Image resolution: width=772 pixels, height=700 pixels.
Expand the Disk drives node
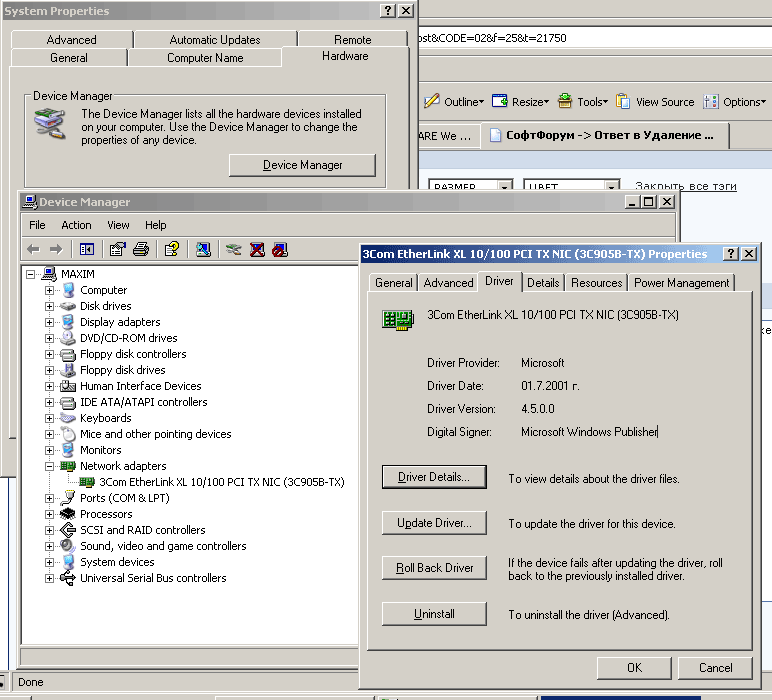pyautogui.click(x=49, y=306)
